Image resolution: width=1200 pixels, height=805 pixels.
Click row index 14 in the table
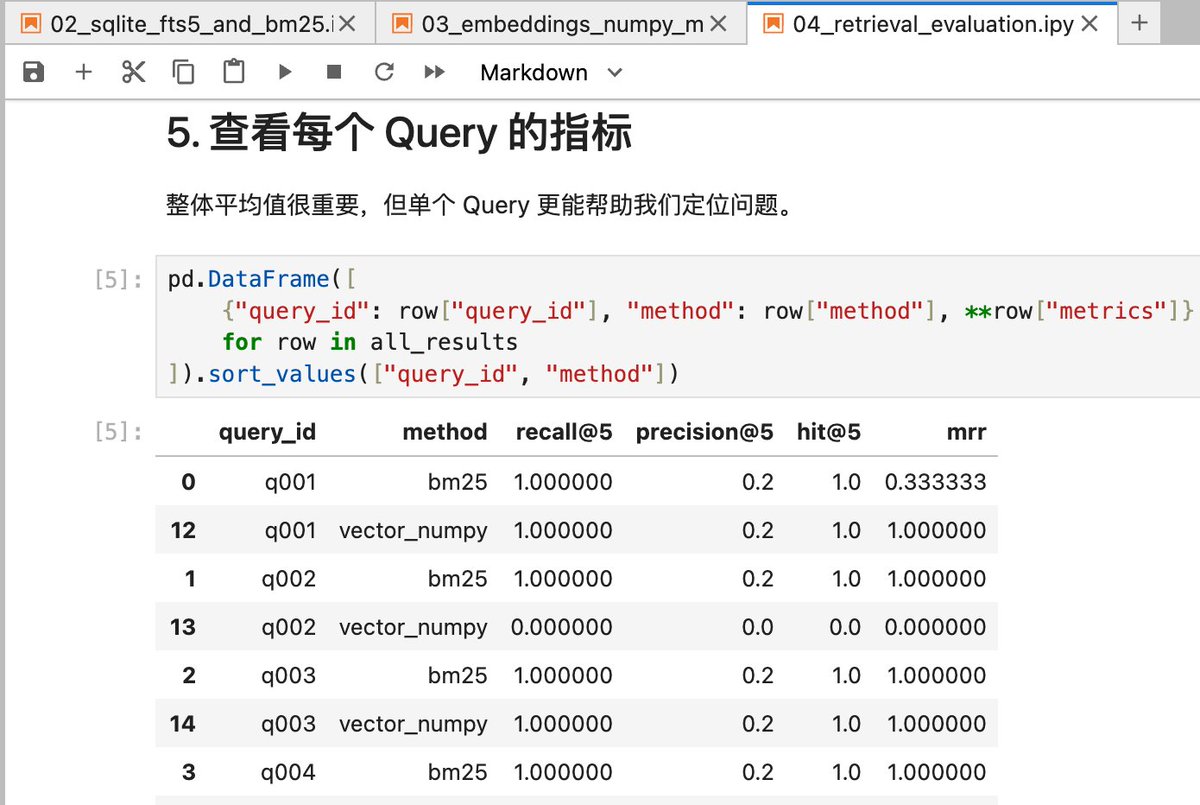tap(183, 723)
